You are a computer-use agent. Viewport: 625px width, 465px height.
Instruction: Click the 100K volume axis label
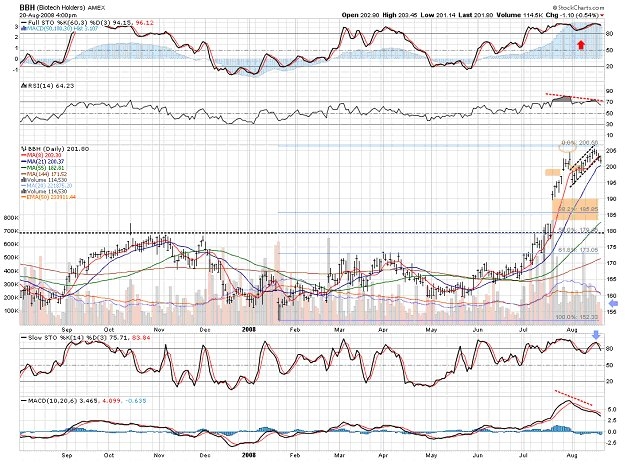pos(11,310)
